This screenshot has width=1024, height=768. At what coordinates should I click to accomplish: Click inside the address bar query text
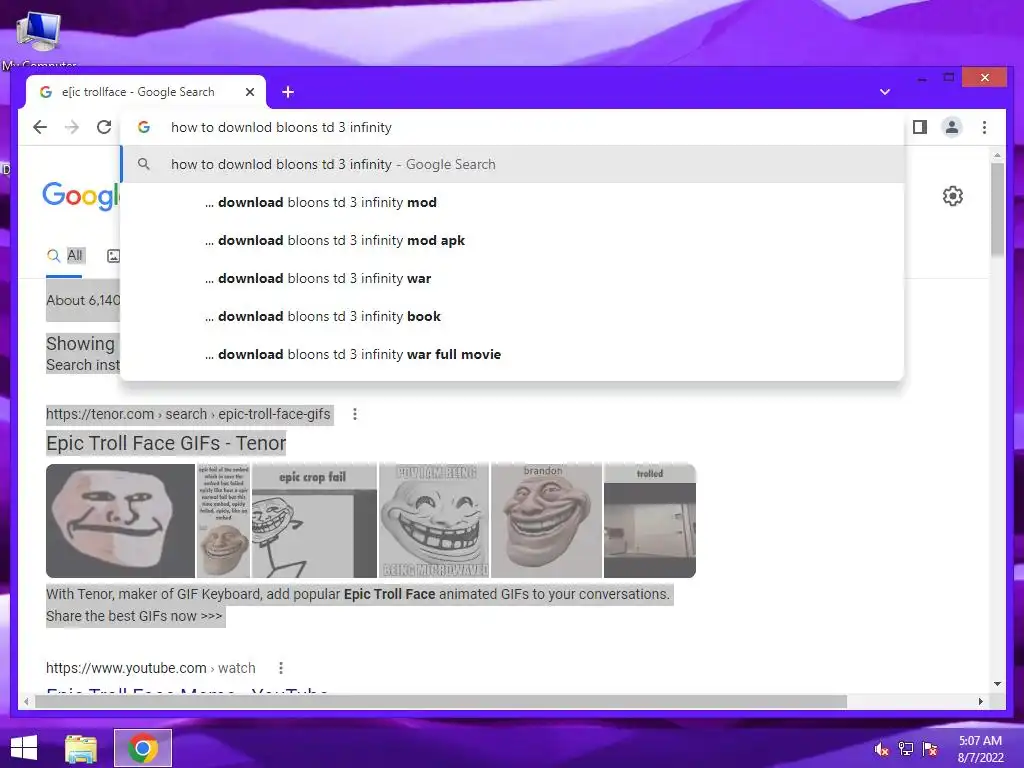pos(281,127)
